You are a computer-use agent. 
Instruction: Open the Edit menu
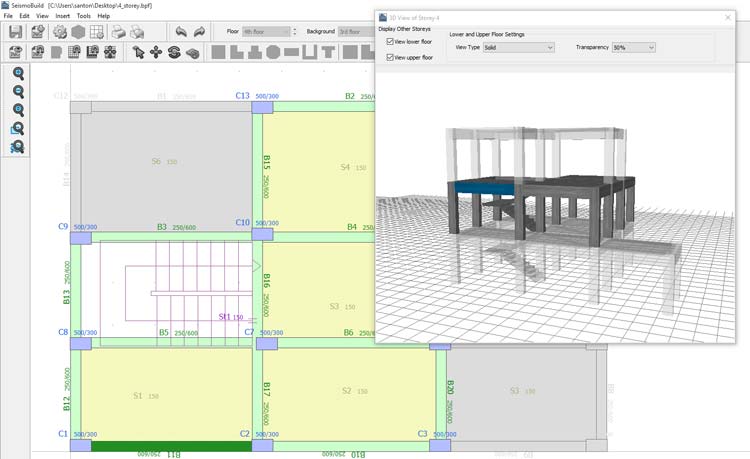click(24, 16)
